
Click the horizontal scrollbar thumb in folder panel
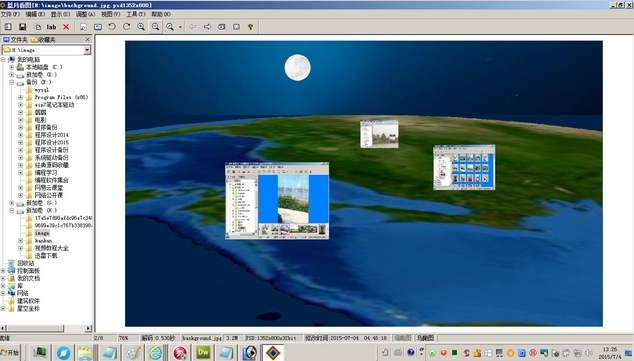click(34, 328)
